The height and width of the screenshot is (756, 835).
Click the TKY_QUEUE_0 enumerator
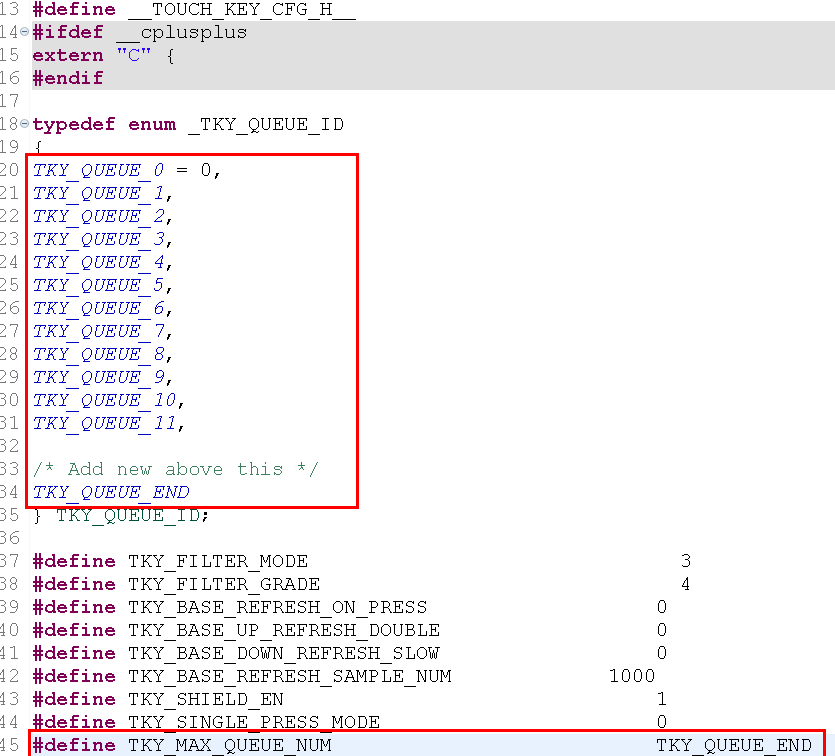coord(99,170)
